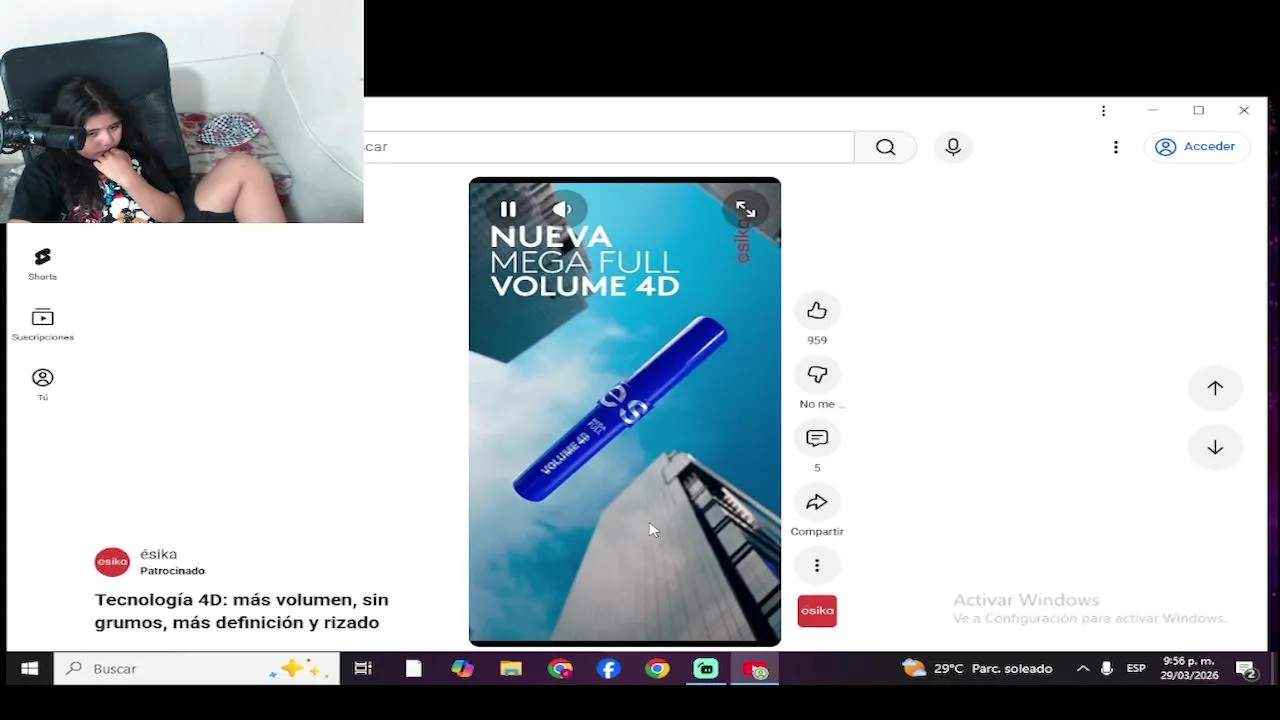Open the Windows Start menu
The height and width of the screenshot is (720, 1280).
[29, 668]
